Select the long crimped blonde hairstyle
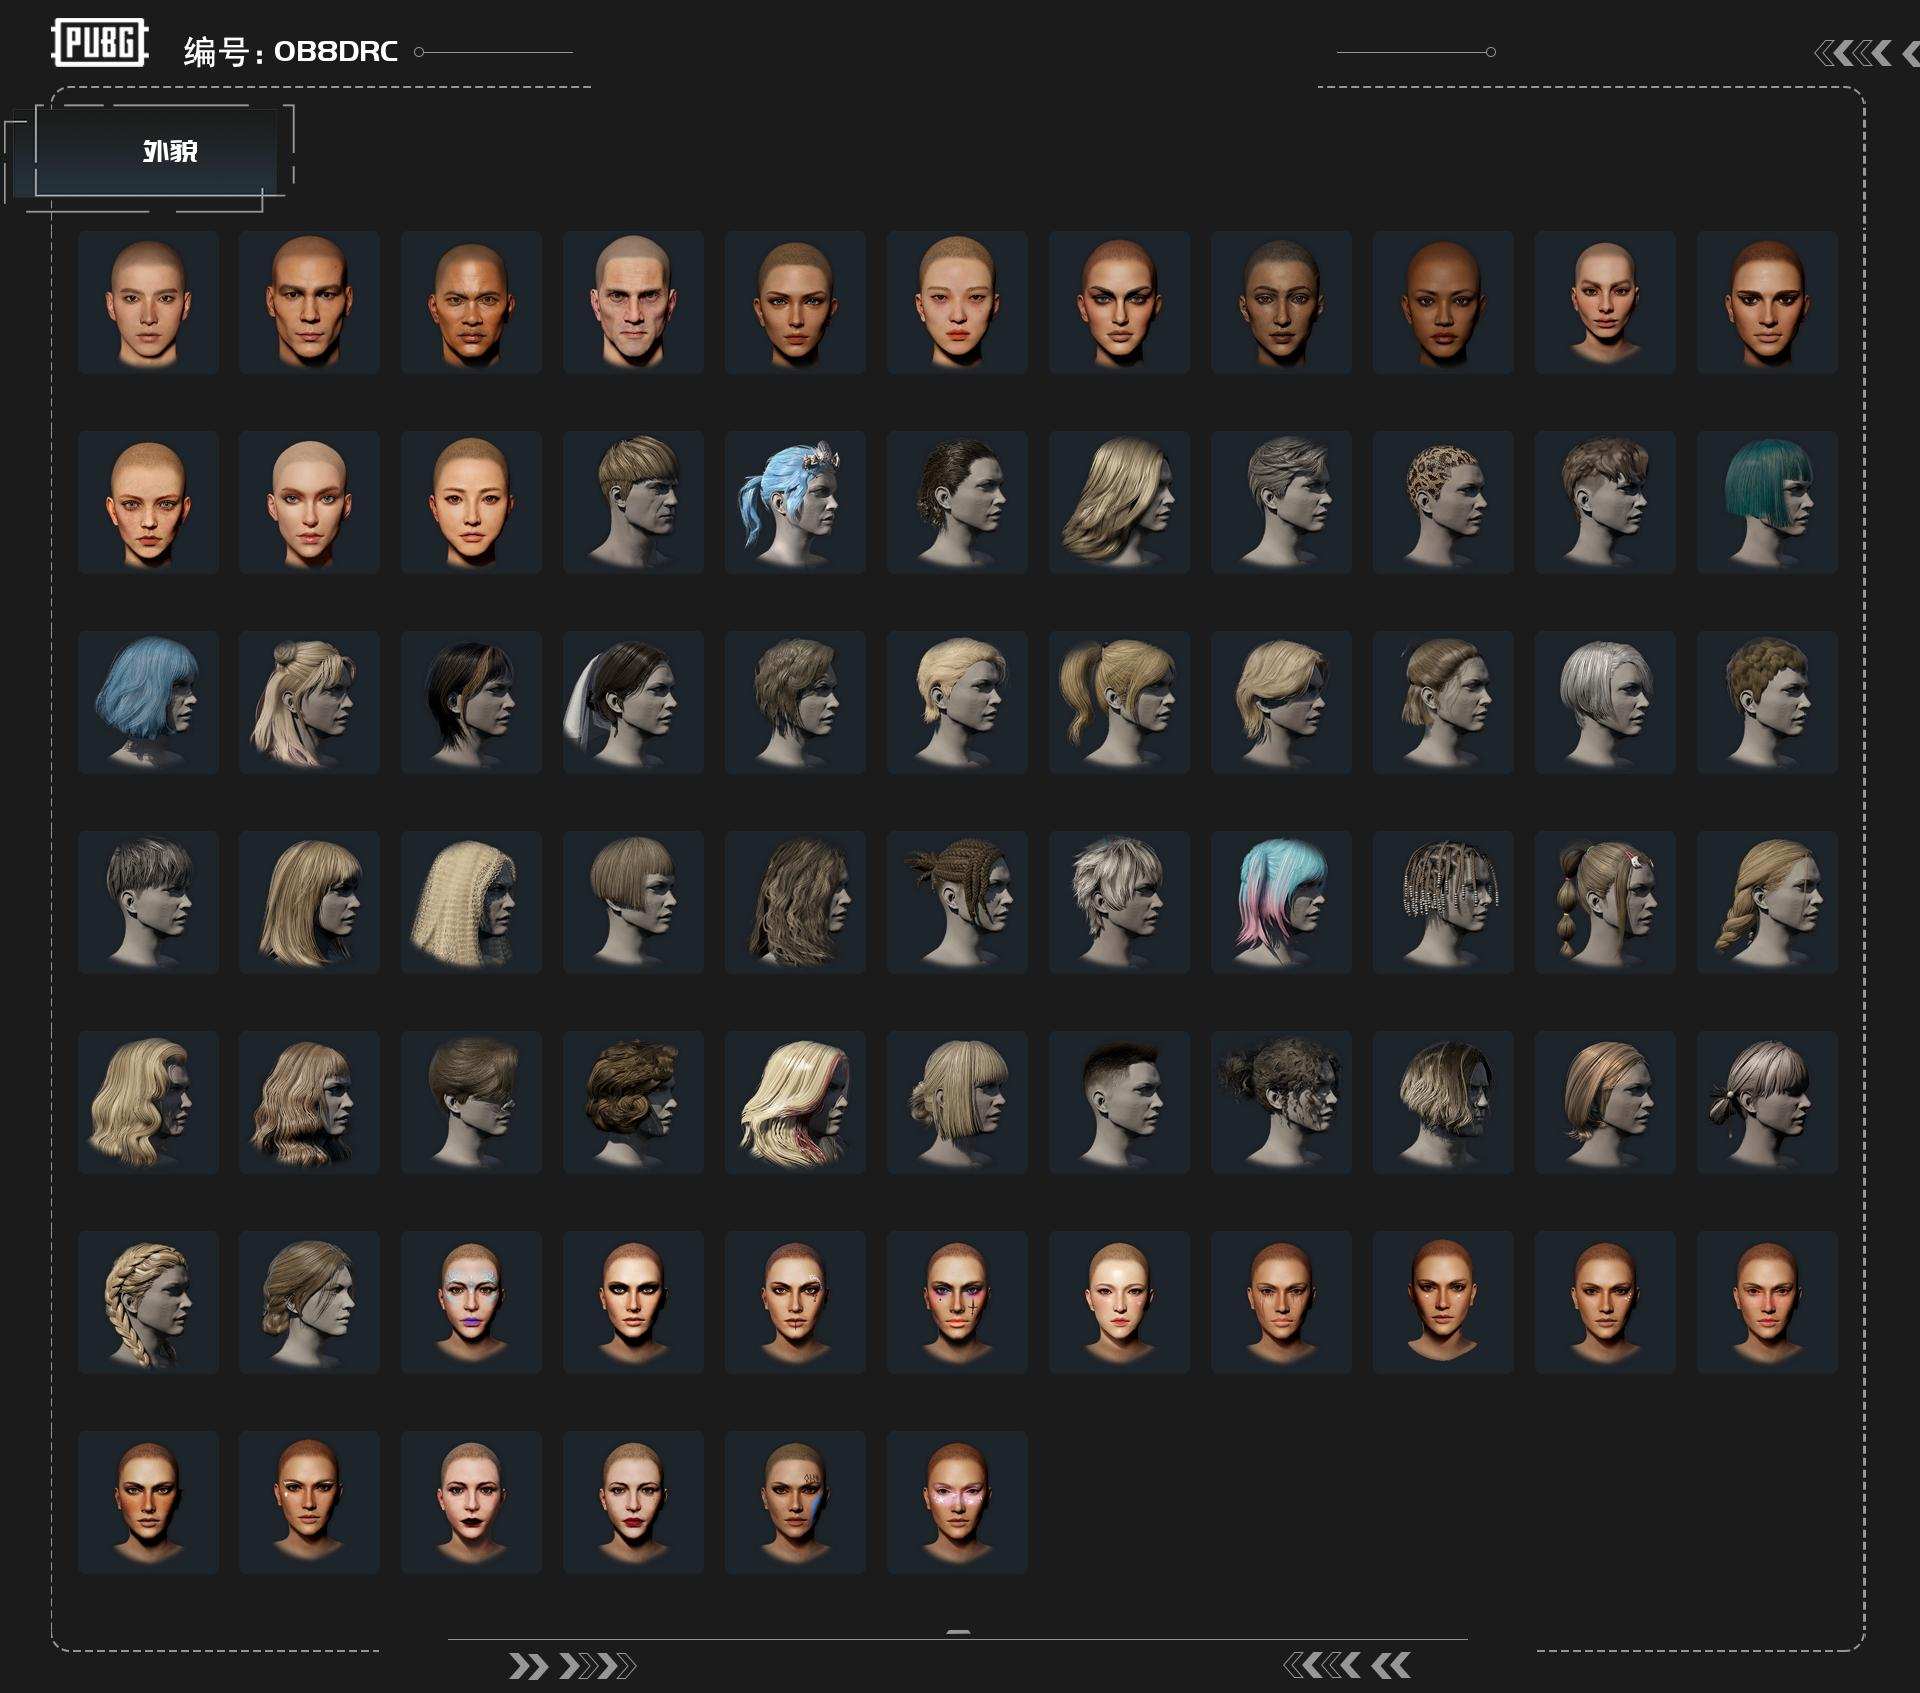 (471, 902)
